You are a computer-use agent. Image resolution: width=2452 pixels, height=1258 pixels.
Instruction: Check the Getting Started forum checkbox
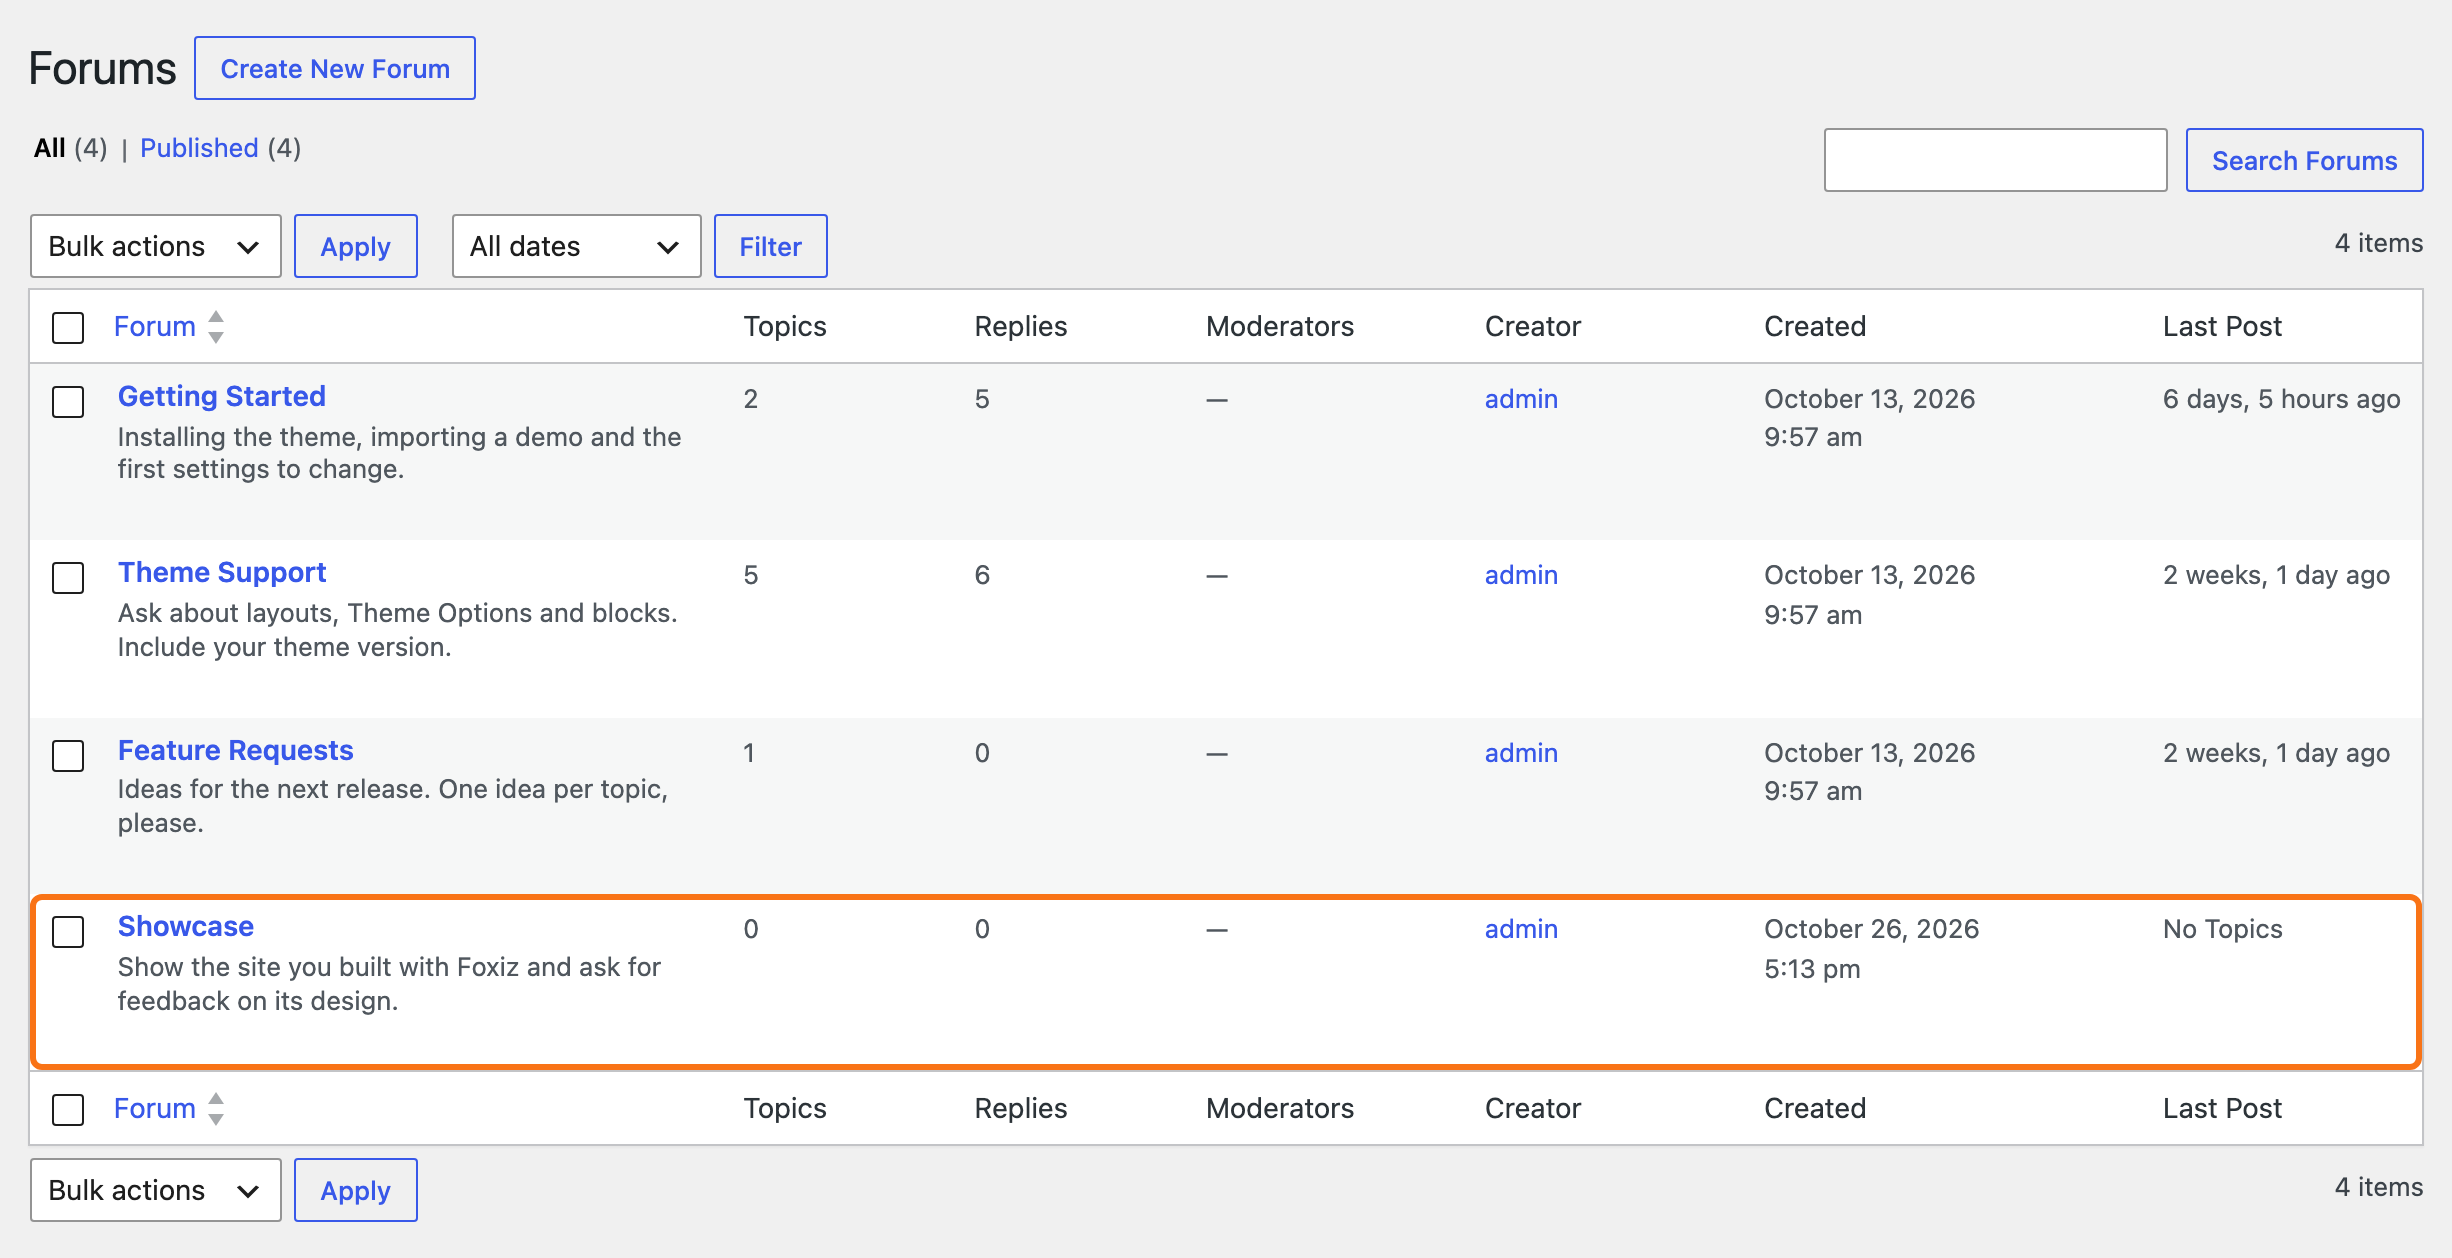(68, 402)
